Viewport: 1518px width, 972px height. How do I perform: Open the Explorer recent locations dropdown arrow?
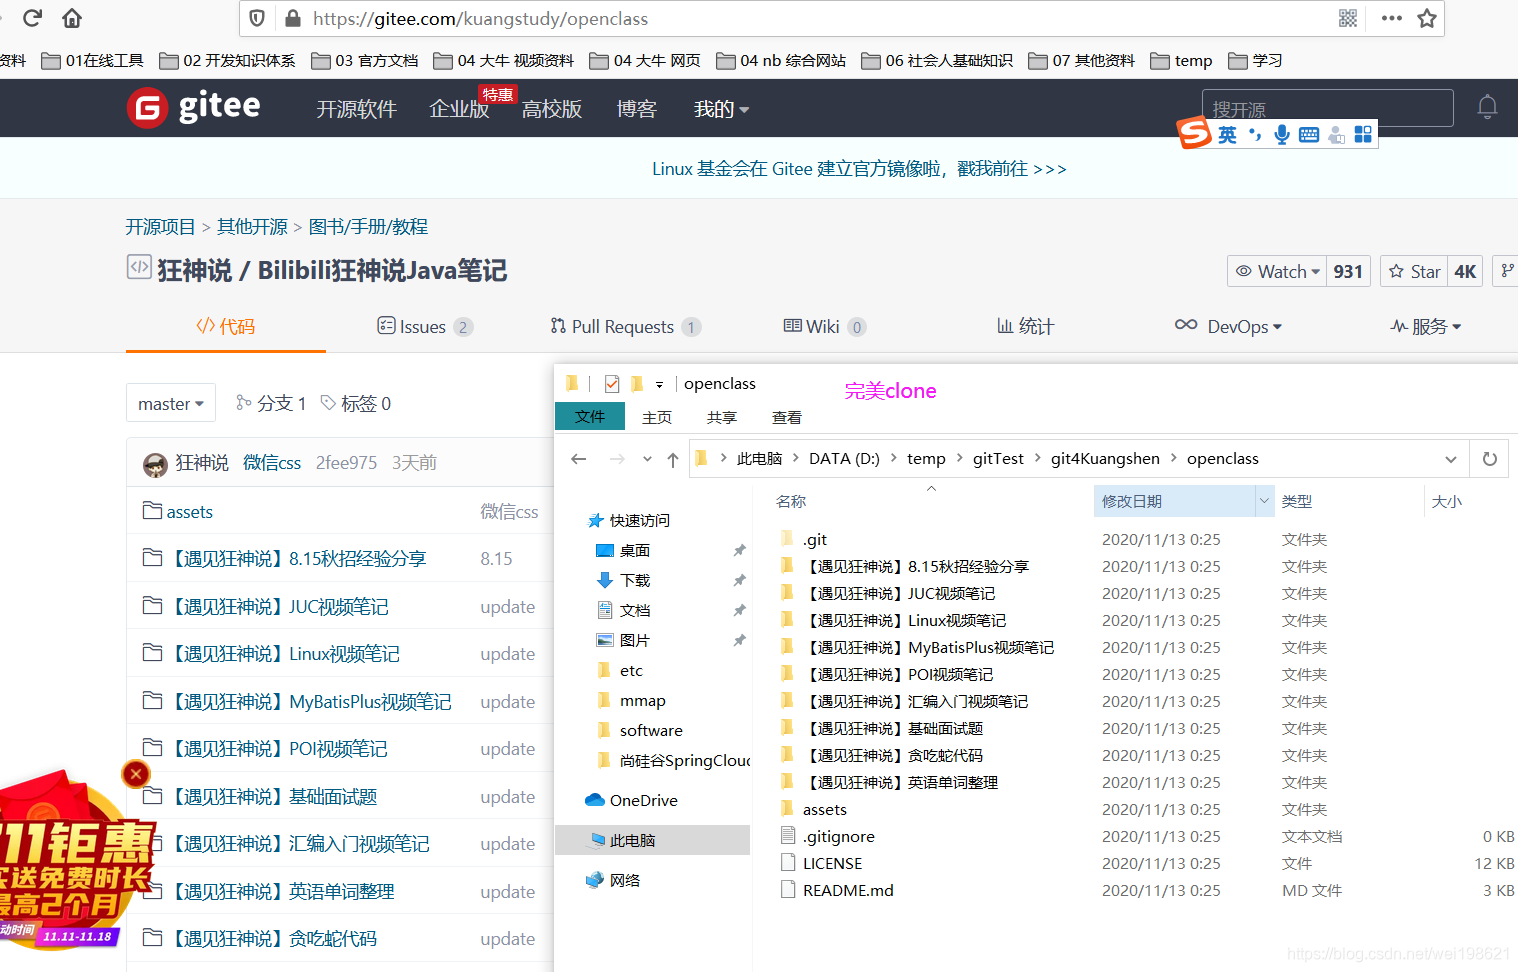[x=647, y=459]
